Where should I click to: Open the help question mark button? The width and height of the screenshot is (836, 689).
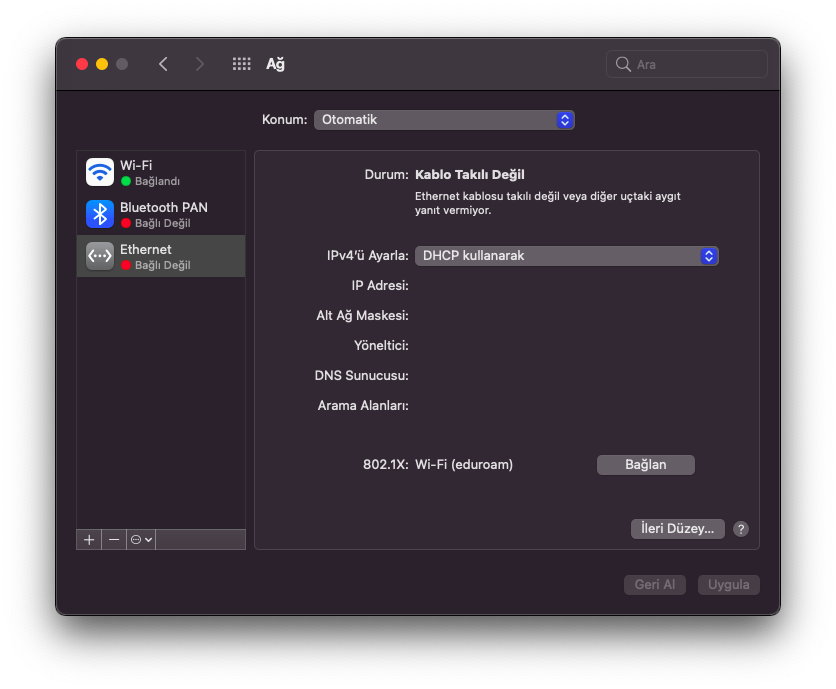tap(741, 529)
